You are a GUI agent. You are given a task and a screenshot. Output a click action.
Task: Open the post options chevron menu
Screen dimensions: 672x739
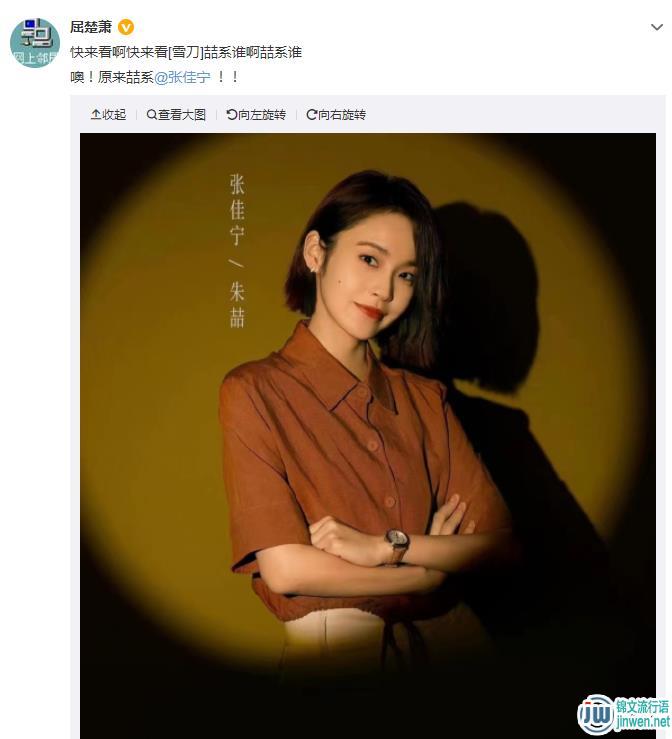pyautogui.click(x=656, y=27)
